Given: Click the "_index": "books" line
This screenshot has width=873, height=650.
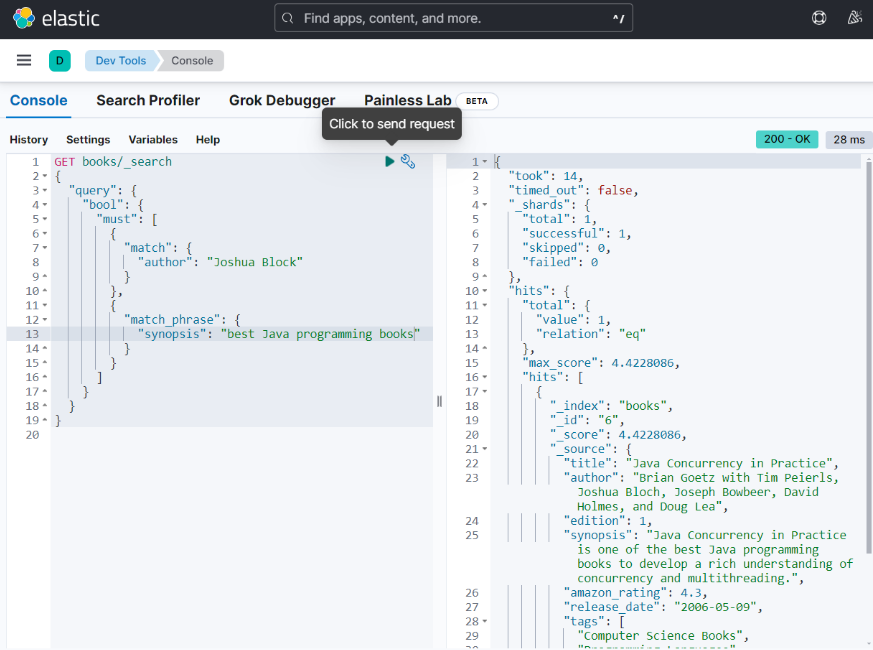Looking at the screenshot, I should point(611,406).
